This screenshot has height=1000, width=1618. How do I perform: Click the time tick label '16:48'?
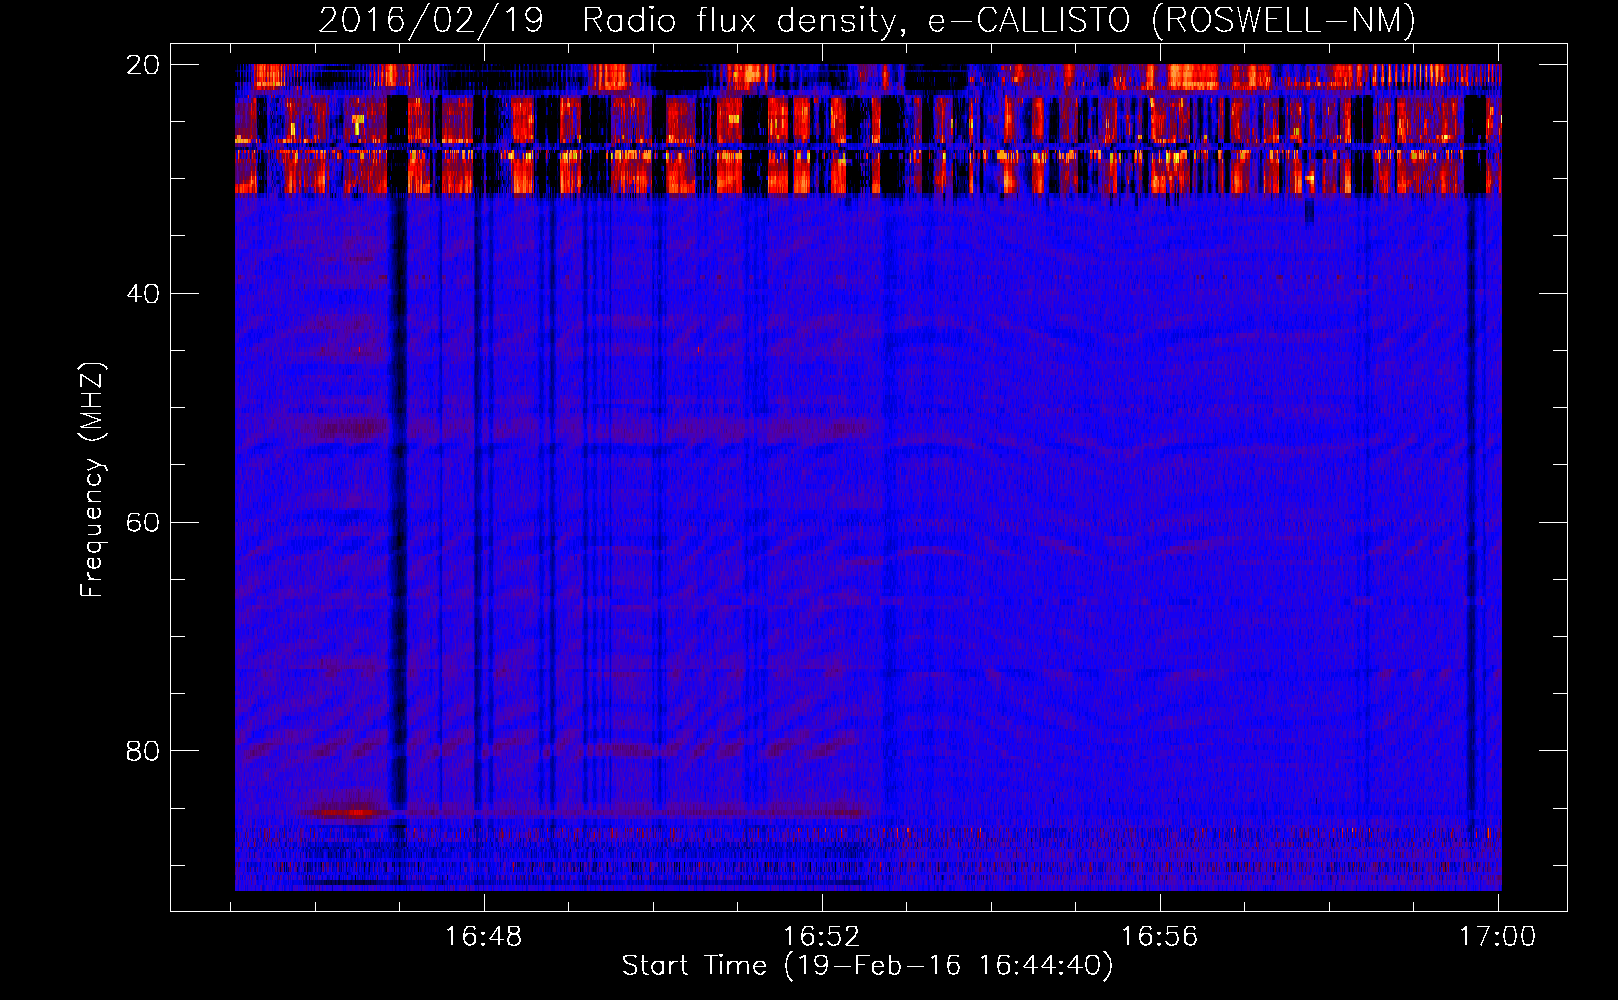[x=483, y=937]
